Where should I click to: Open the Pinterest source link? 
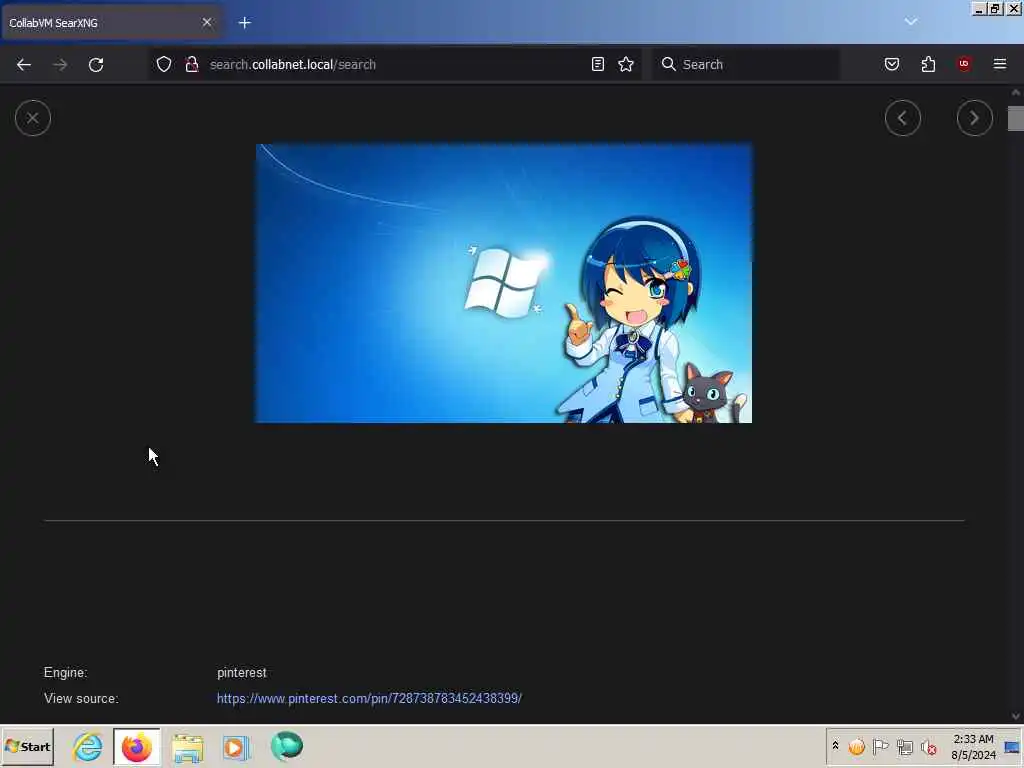[369, 698]
